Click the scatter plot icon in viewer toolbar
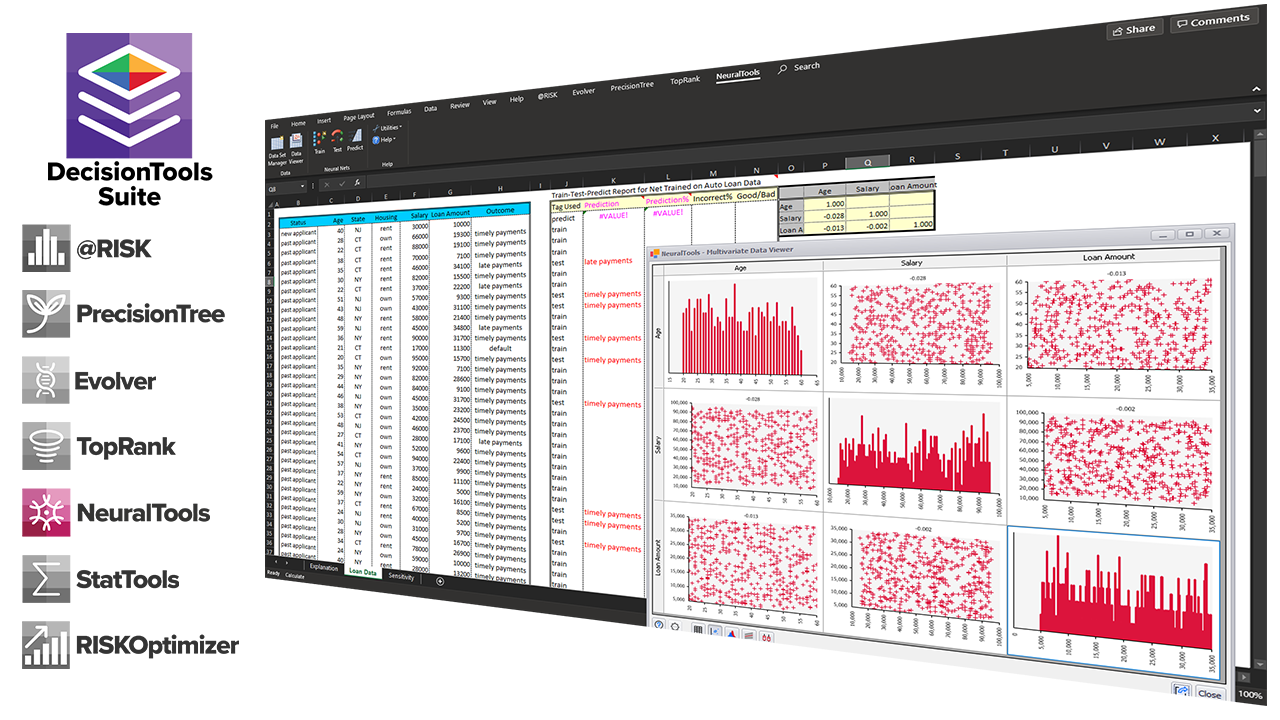The height and width of the screenshot is (720, 1280). [x=714, y=633]
